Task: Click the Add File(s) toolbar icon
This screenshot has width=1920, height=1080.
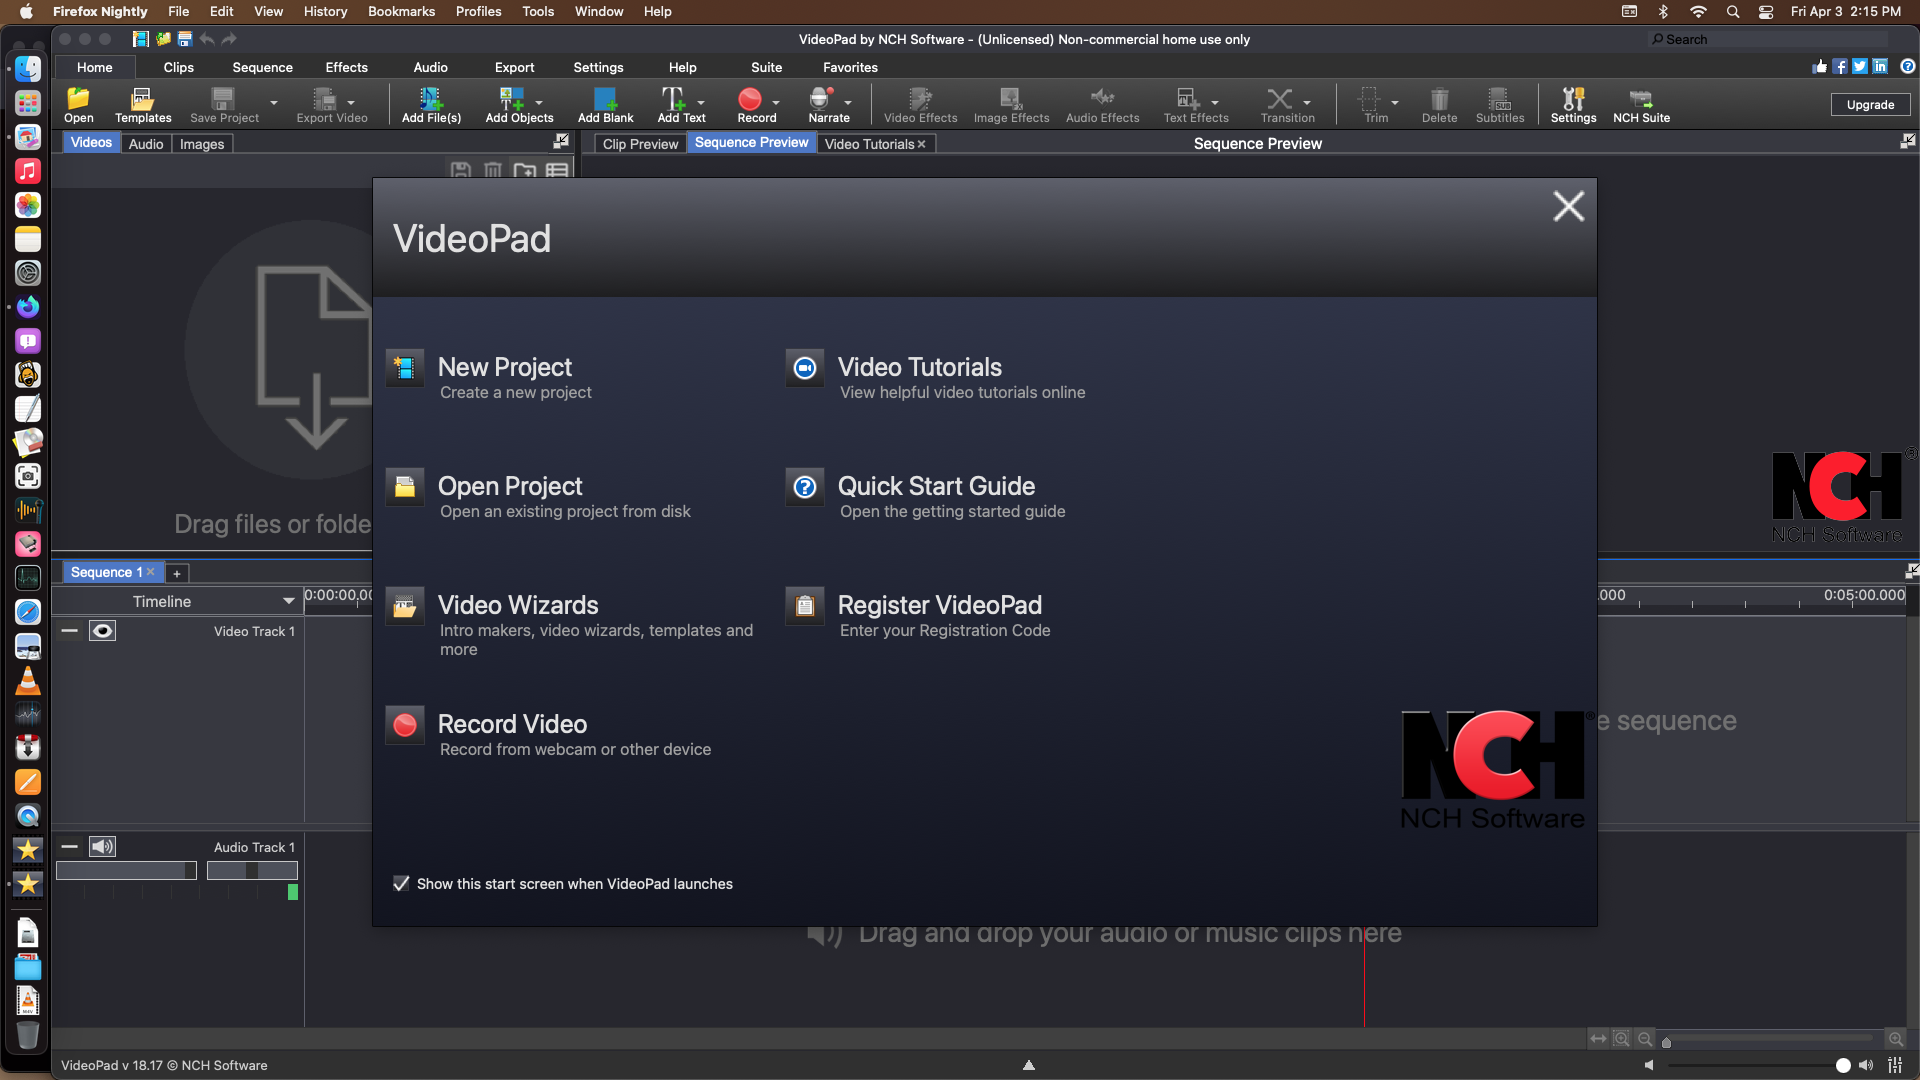Action: click(431, 104)
